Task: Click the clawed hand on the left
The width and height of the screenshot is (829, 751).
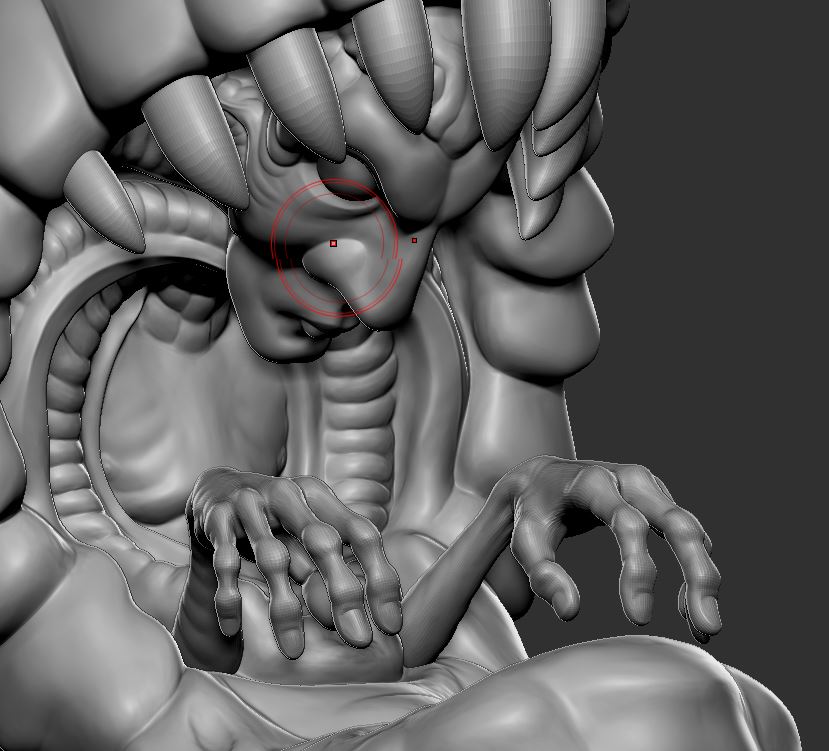Action: [295, 561]
